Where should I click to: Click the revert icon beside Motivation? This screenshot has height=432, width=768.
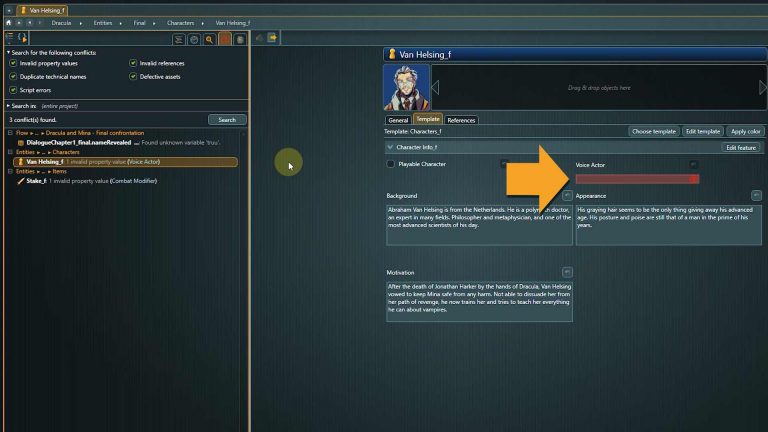point(567,272)
